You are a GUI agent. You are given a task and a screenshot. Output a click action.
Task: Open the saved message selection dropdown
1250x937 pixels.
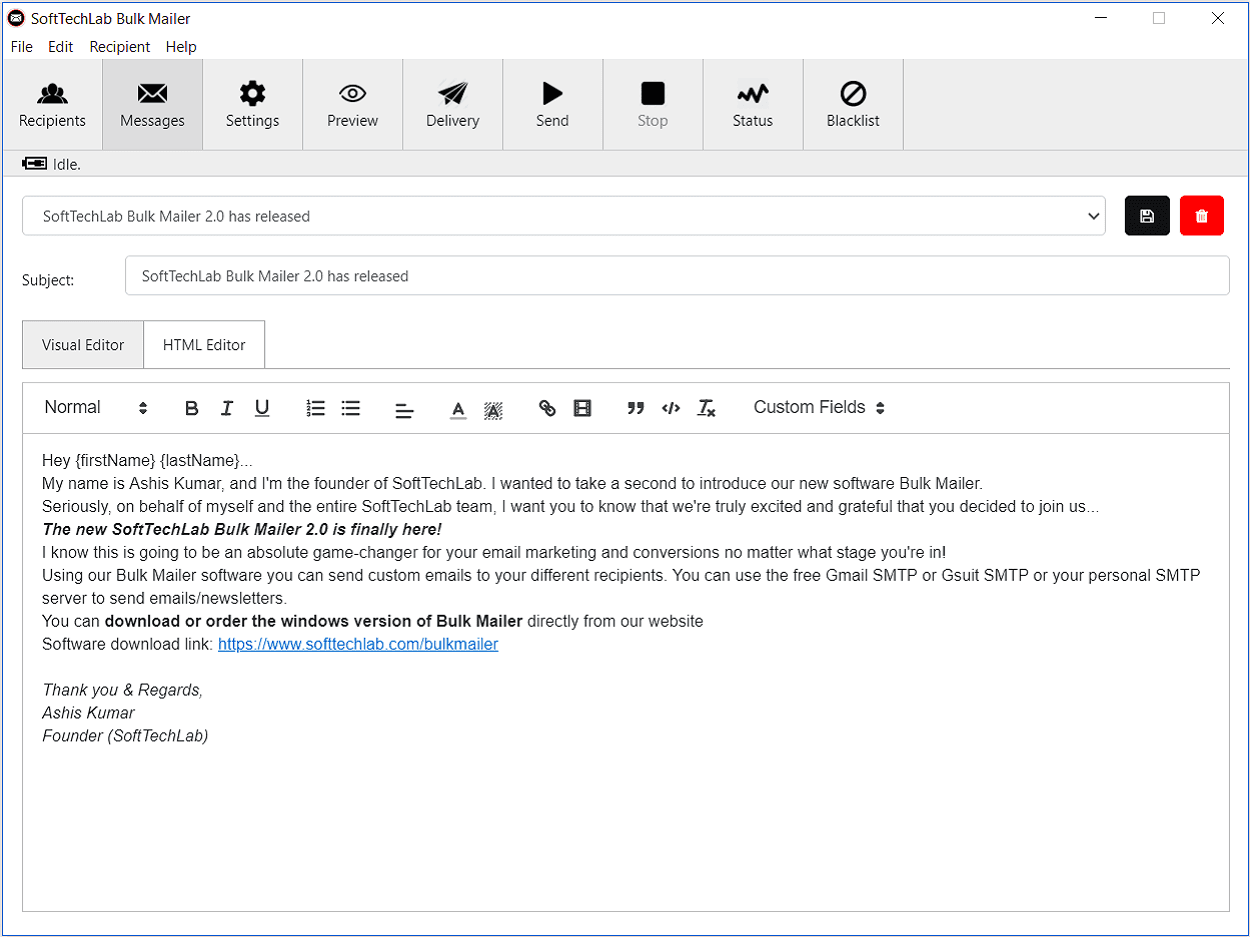pos(564,216)
